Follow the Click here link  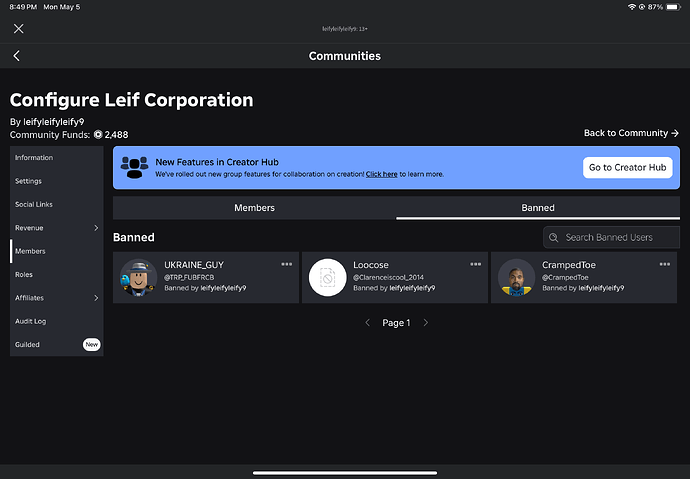382,174
